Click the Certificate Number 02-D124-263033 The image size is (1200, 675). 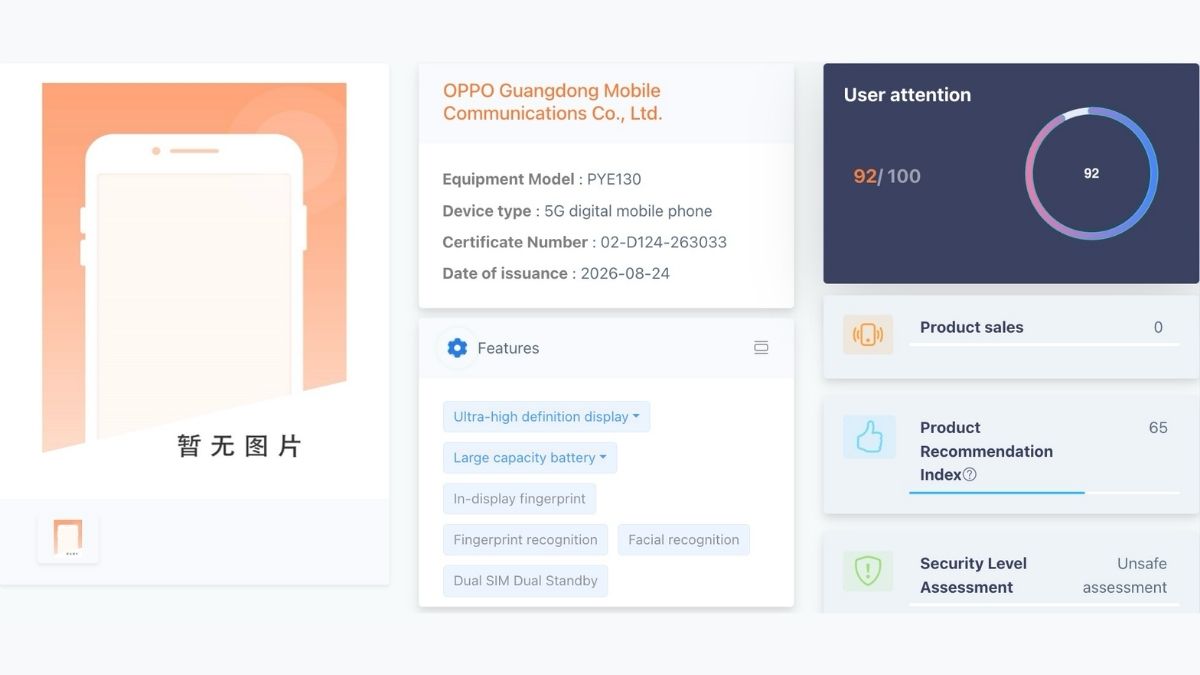pos(663,242)
